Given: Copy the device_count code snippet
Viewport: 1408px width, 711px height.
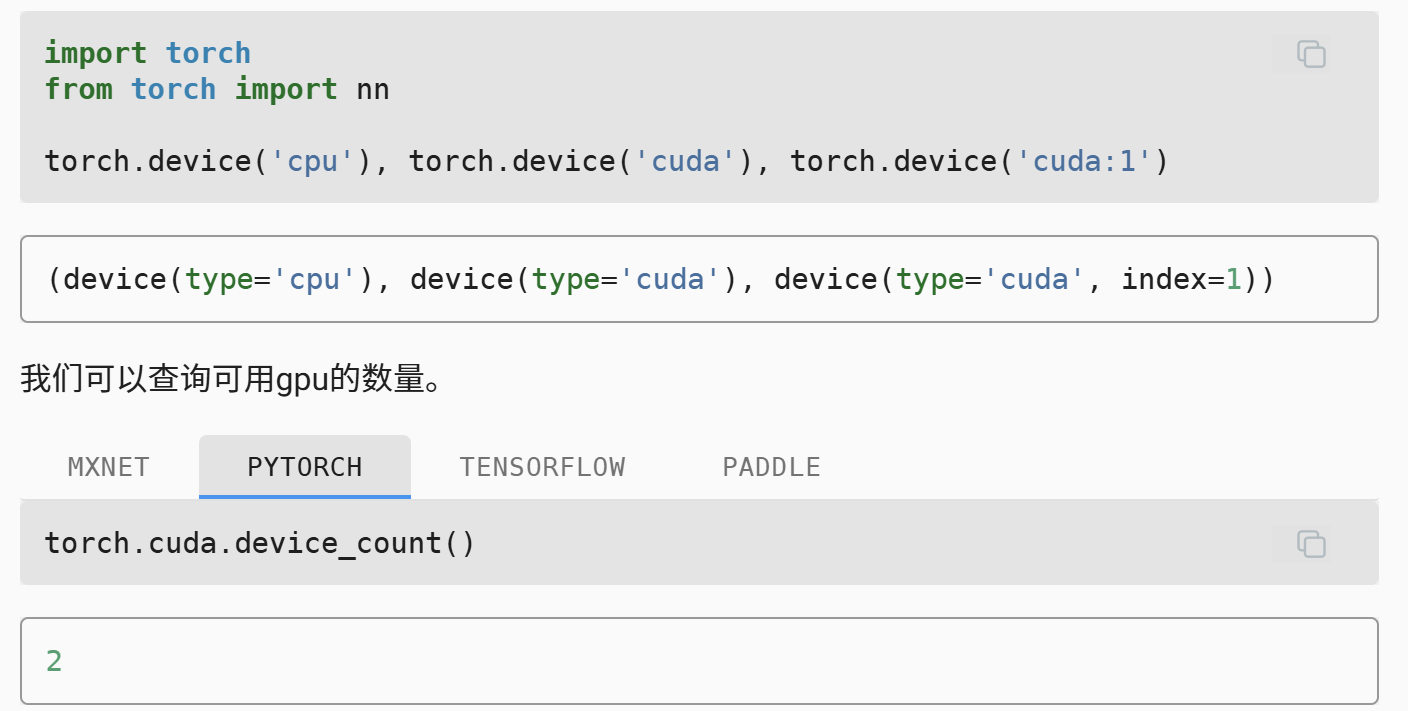Looking at the screenshot, I should 1310,543.
